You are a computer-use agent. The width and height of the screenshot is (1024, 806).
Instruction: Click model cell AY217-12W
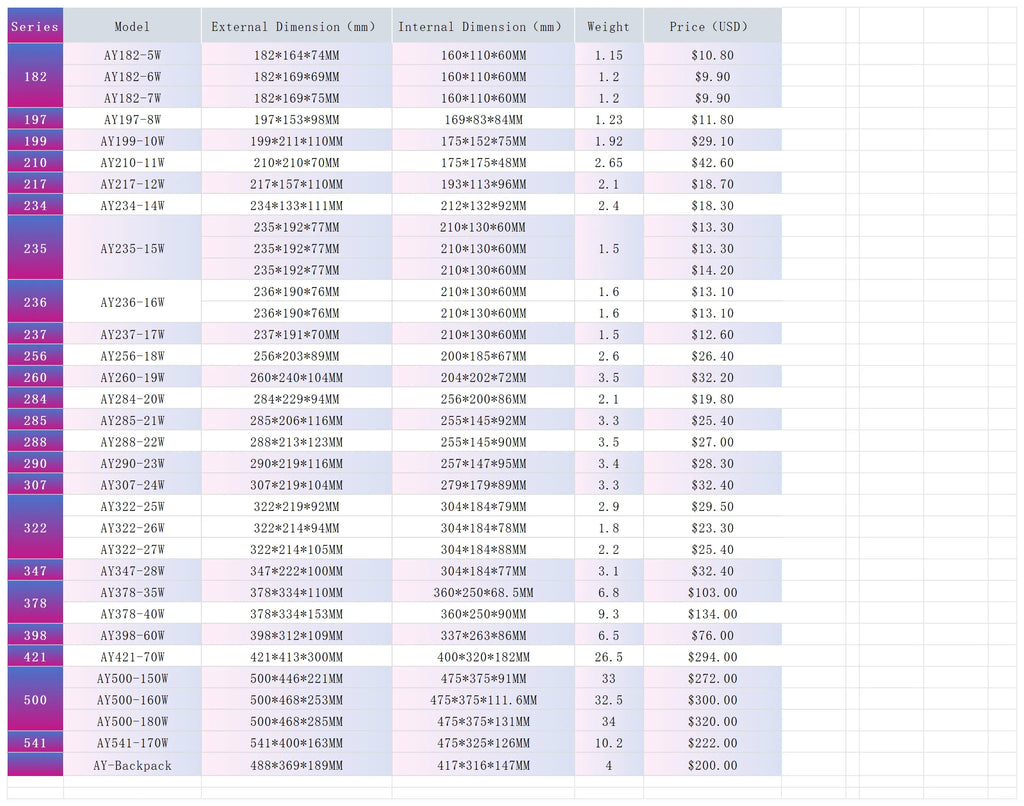pos(132,184)
